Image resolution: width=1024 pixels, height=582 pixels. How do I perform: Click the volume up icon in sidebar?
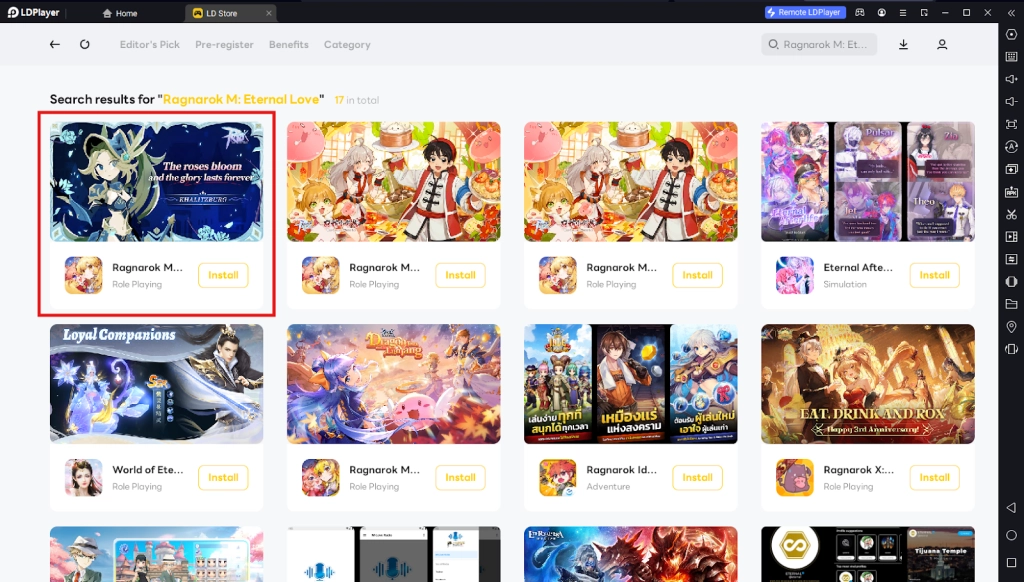pos(1011,79)
